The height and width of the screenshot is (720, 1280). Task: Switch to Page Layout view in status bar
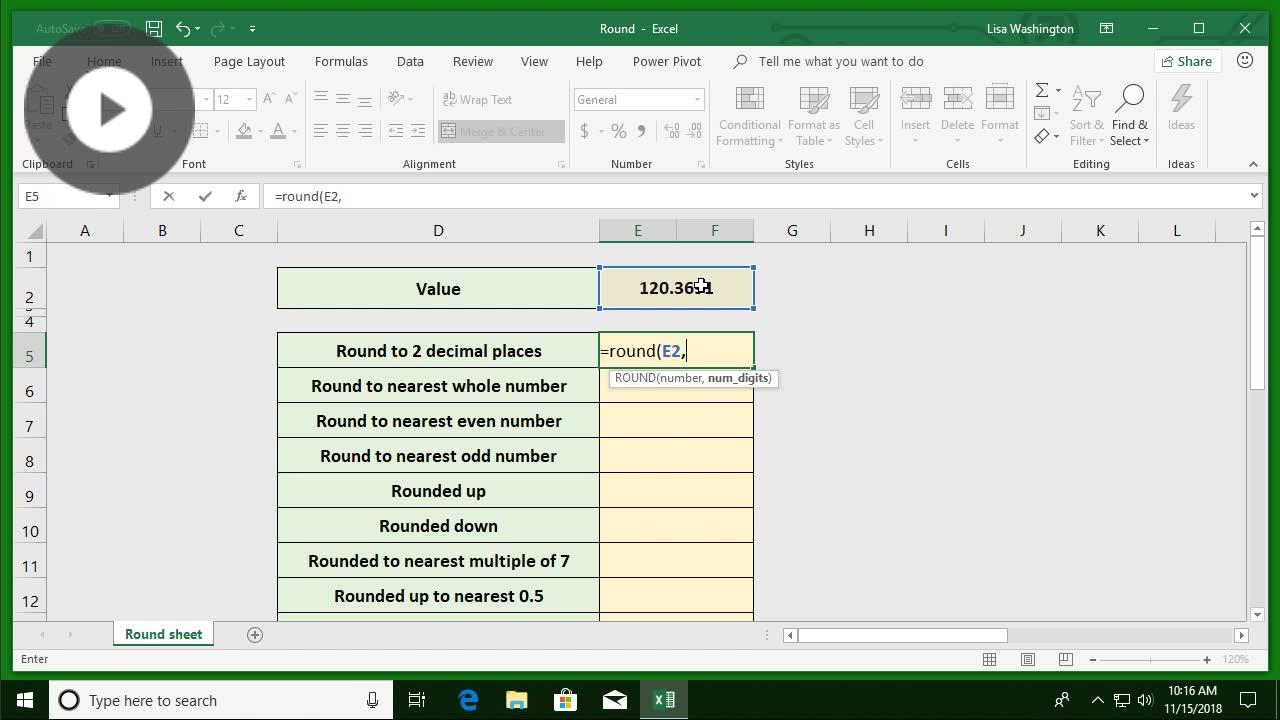tap(1027, 659)
